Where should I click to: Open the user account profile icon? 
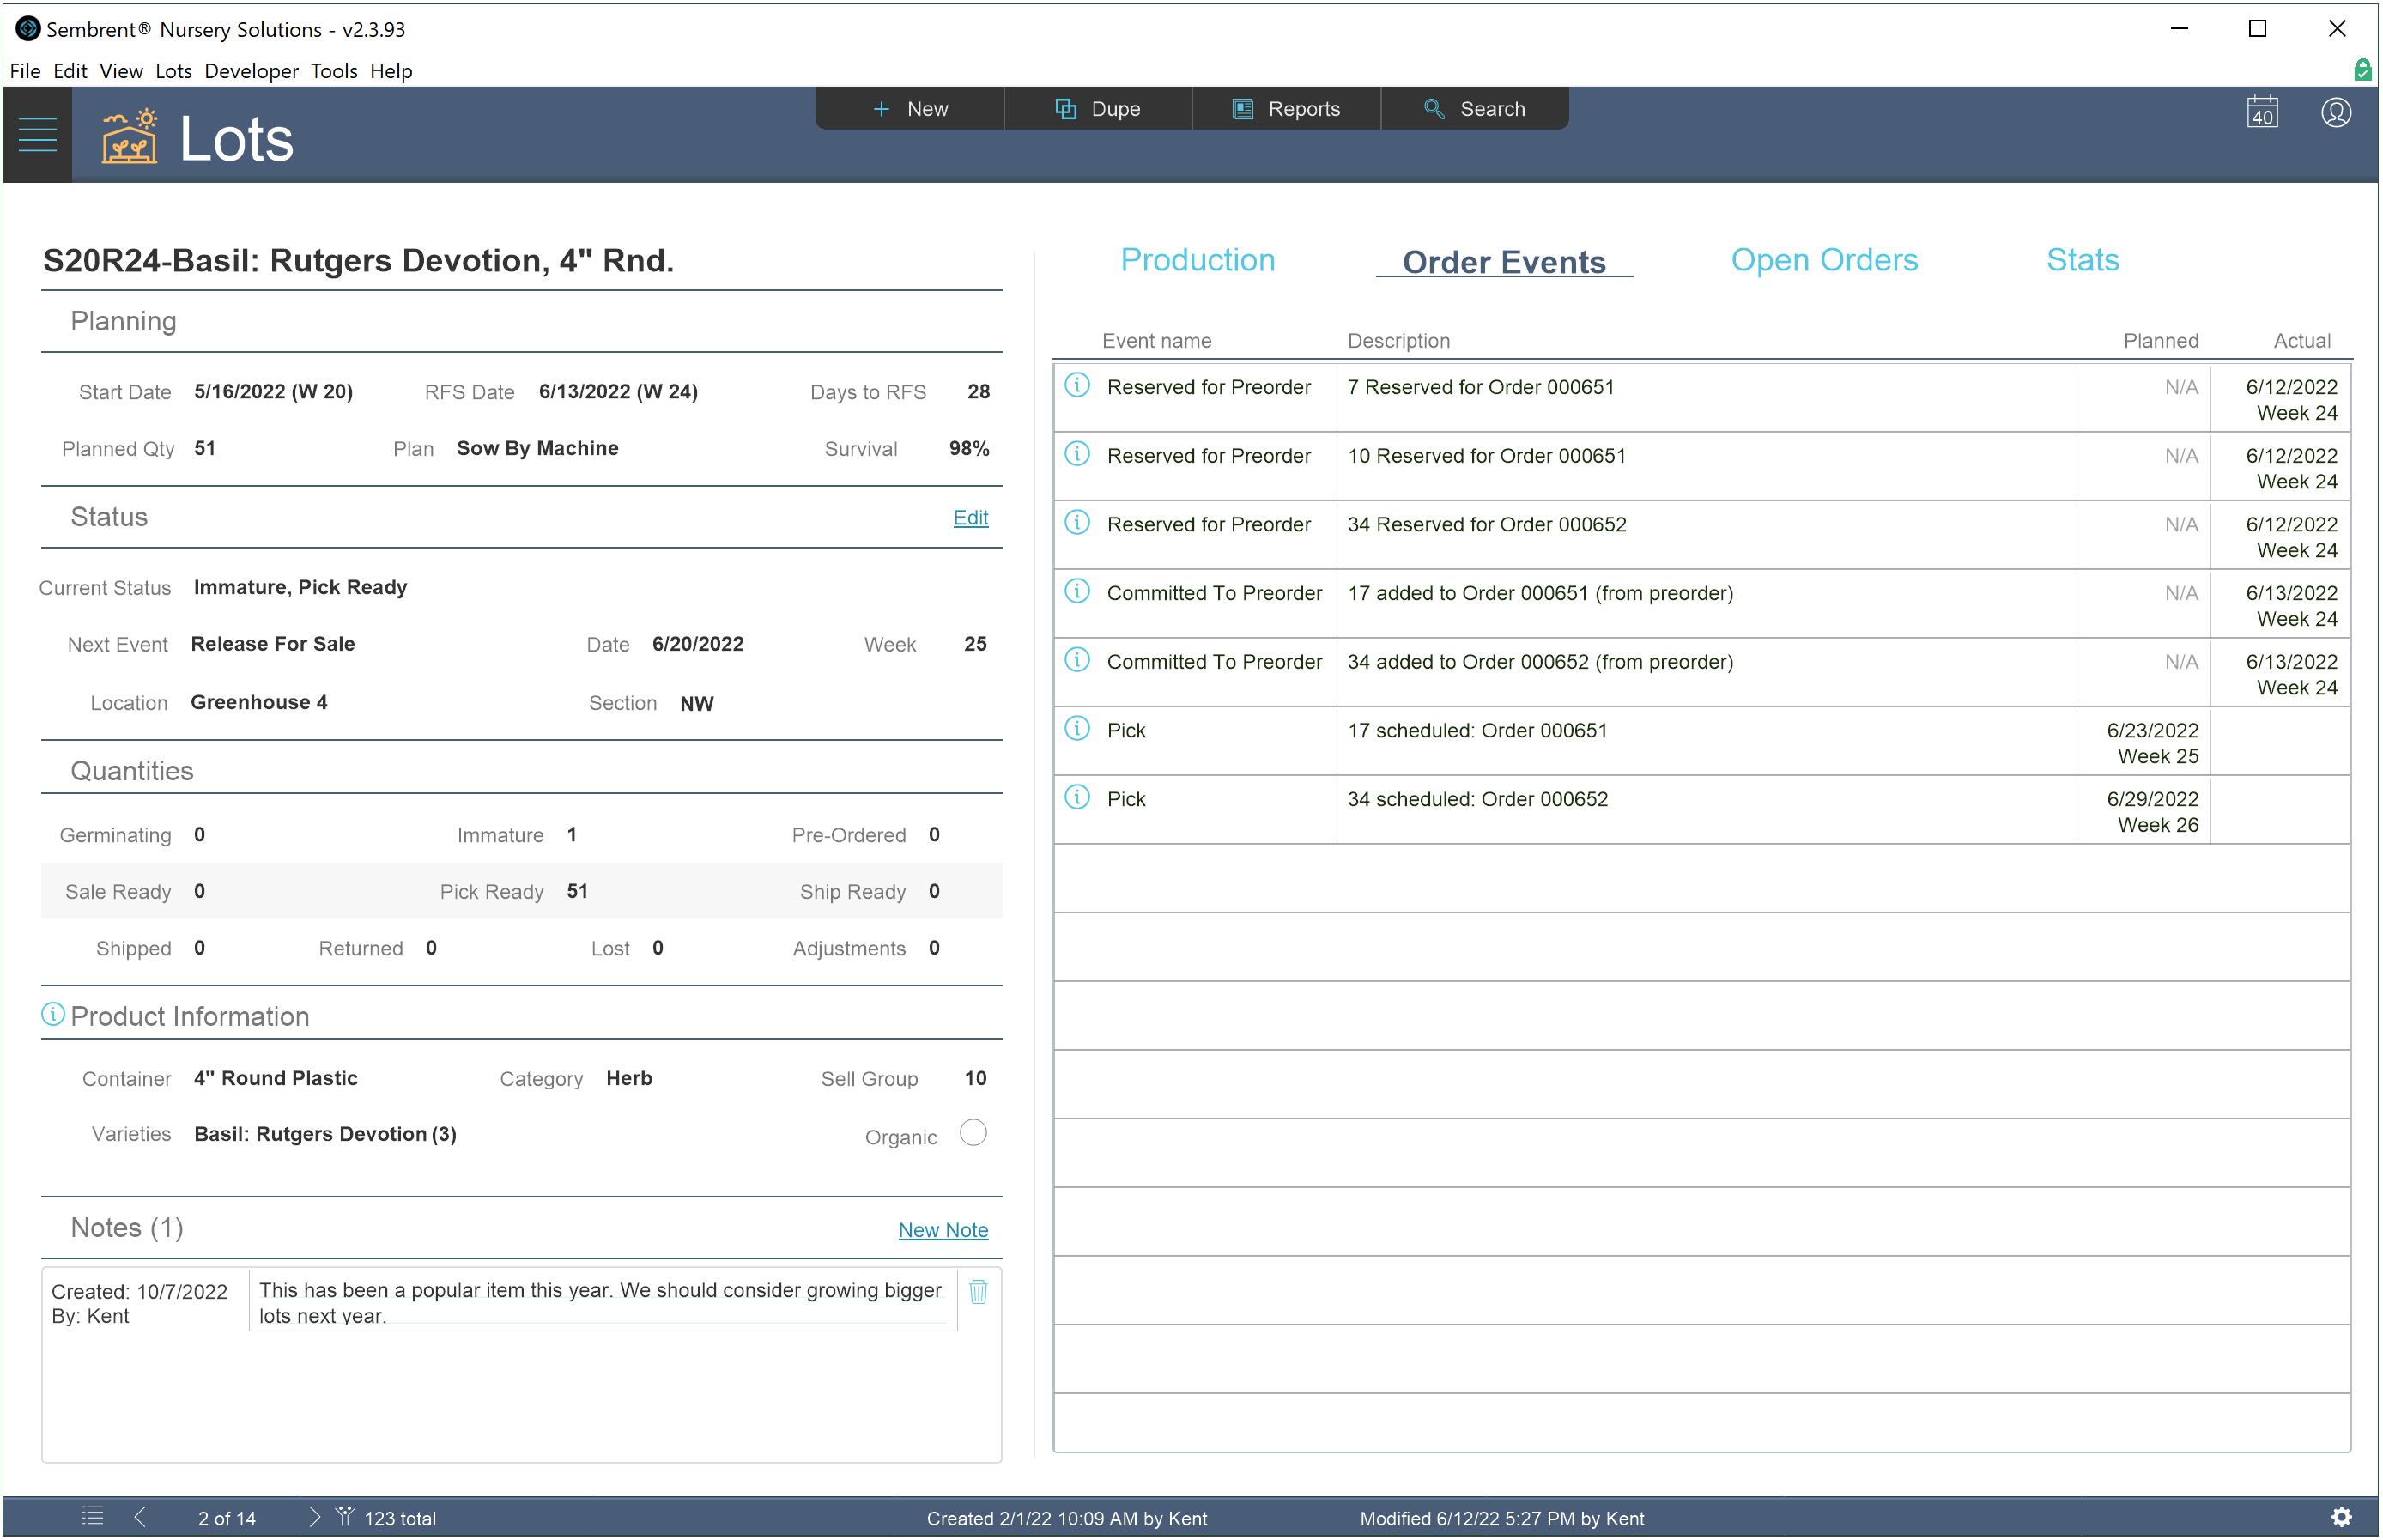[2336, 112]
